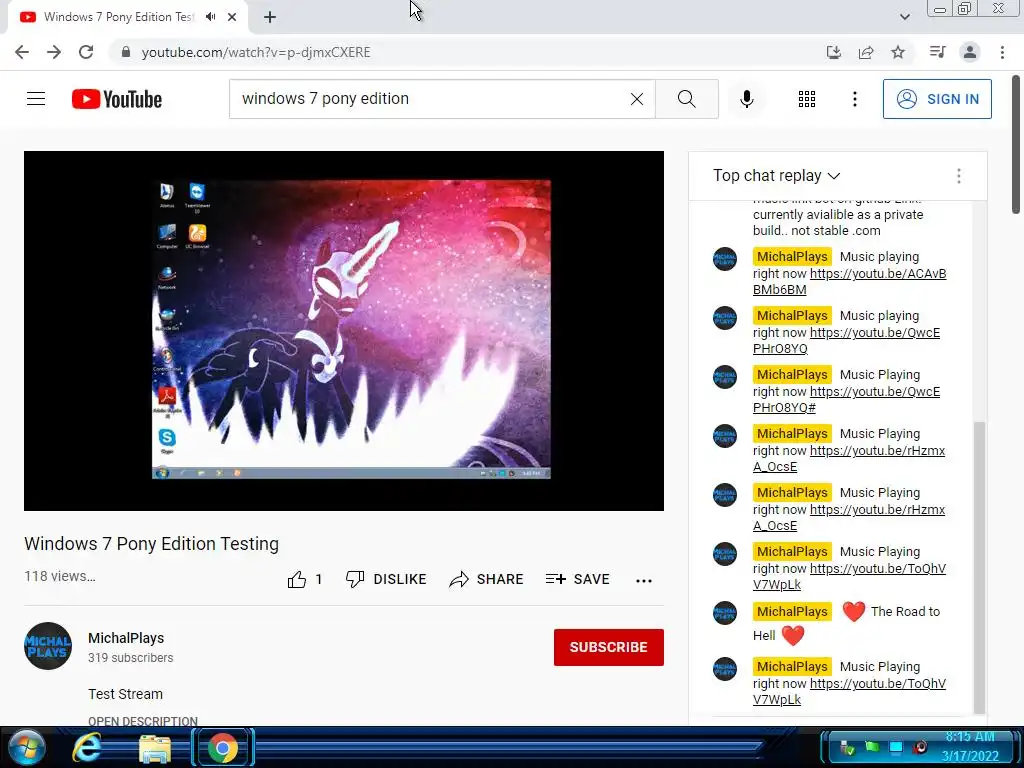Open chat panel three-dot options
Viewport: 1024px width, 768px height.
pyautogui.click(x=958, y=176)
